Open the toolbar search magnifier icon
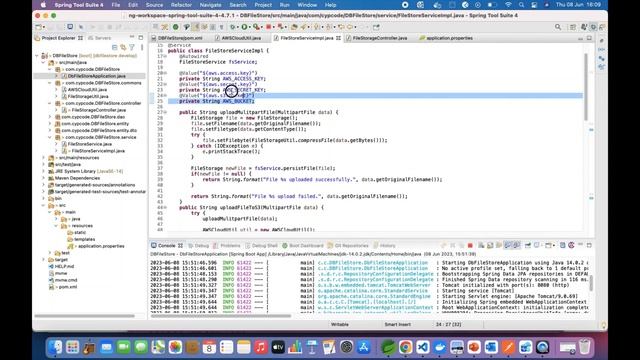Viewport: 640px width, 360px height. [558, 27]
